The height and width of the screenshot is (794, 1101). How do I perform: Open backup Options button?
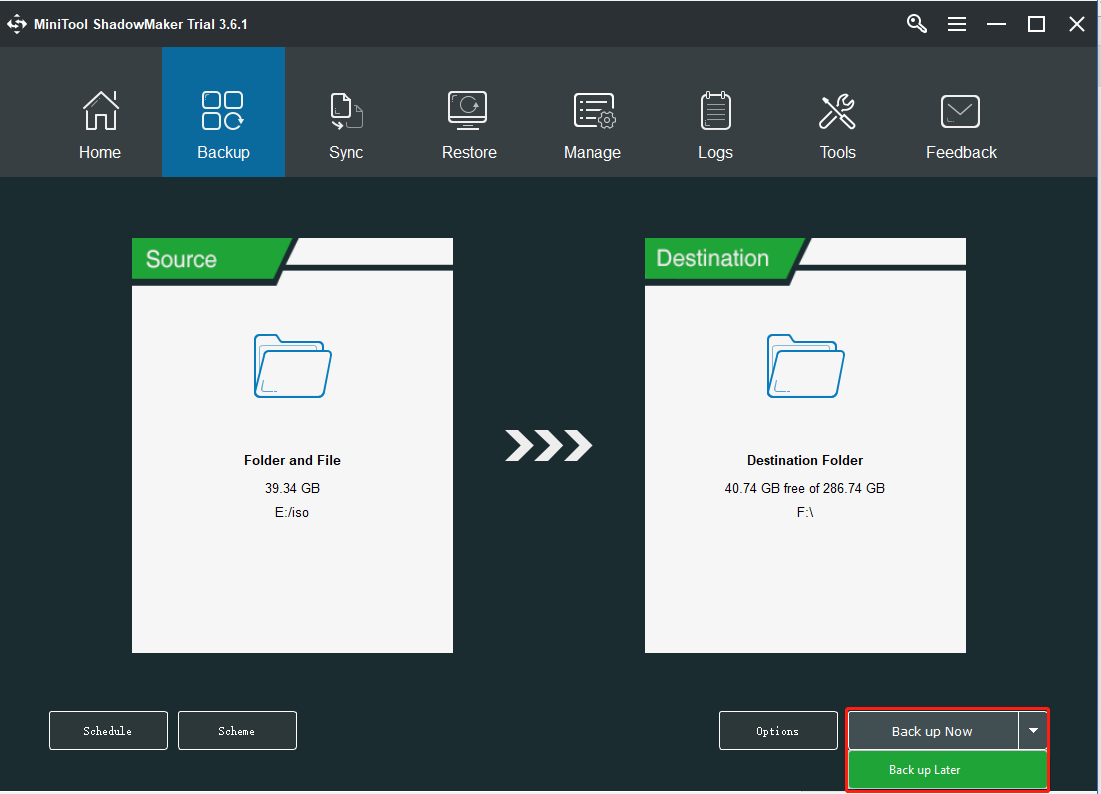(778, 731)
